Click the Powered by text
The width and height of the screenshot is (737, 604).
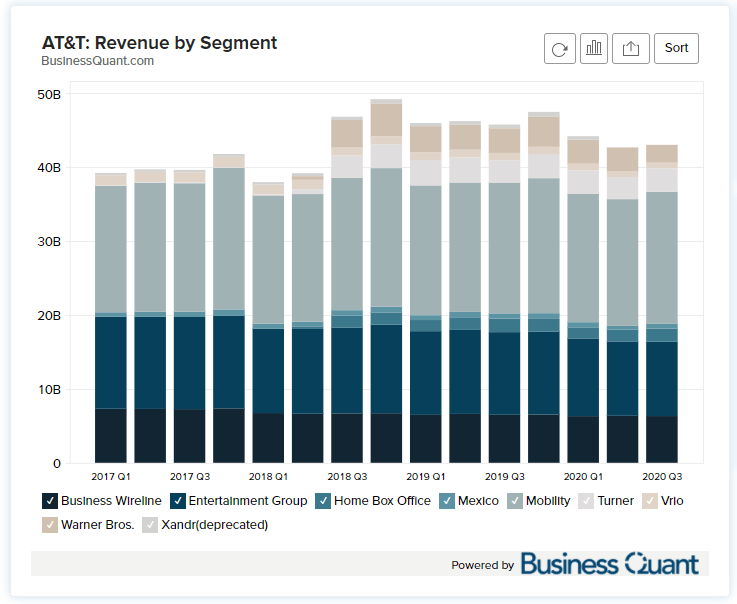483,565
